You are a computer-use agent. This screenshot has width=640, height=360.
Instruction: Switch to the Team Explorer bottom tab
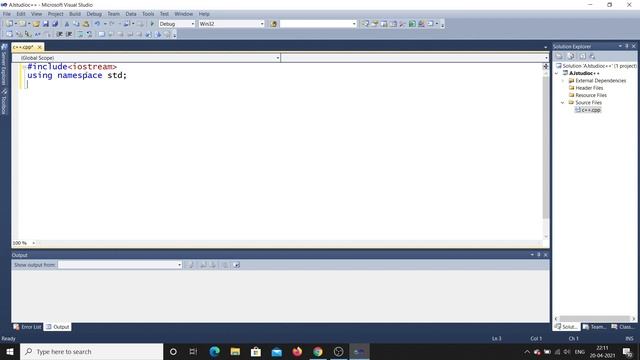(x=594, y=327)
